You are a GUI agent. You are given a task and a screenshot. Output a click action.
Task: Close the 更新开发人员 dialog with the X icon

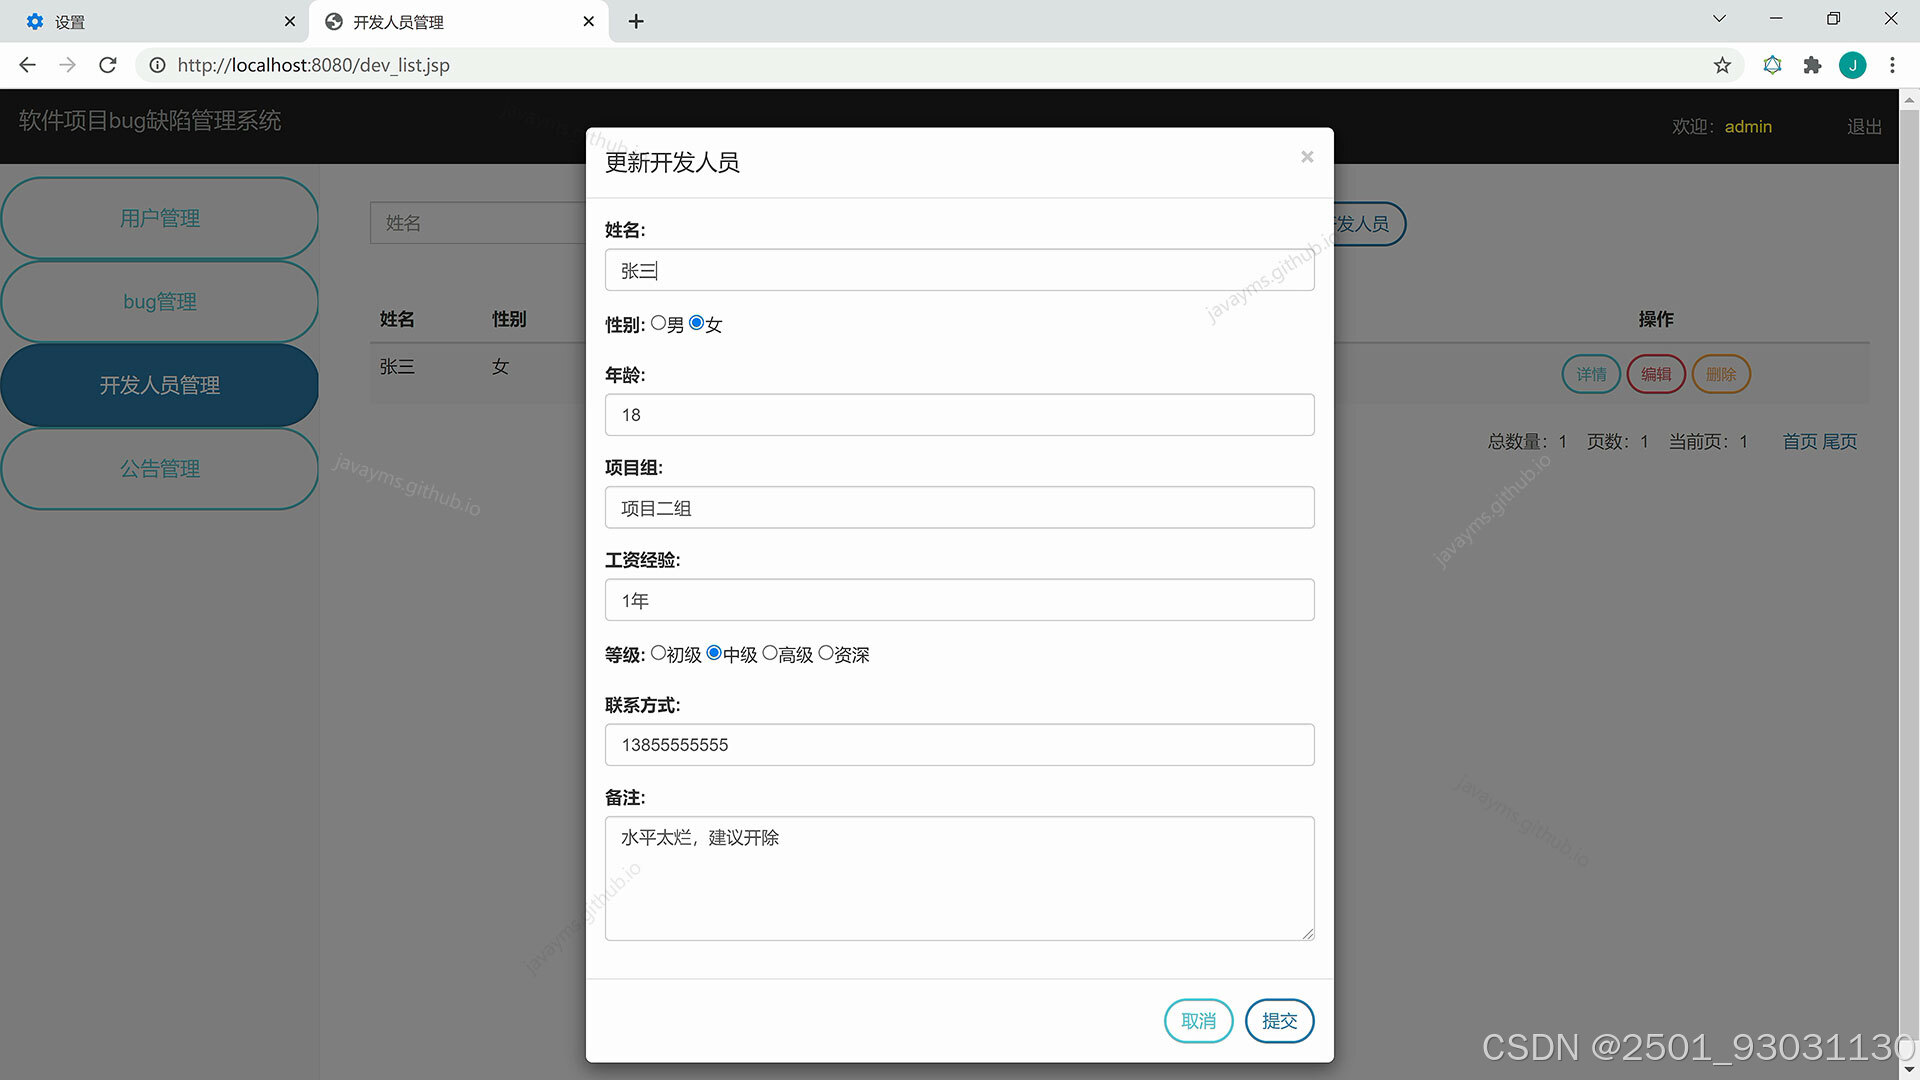tap(1307, 157)
